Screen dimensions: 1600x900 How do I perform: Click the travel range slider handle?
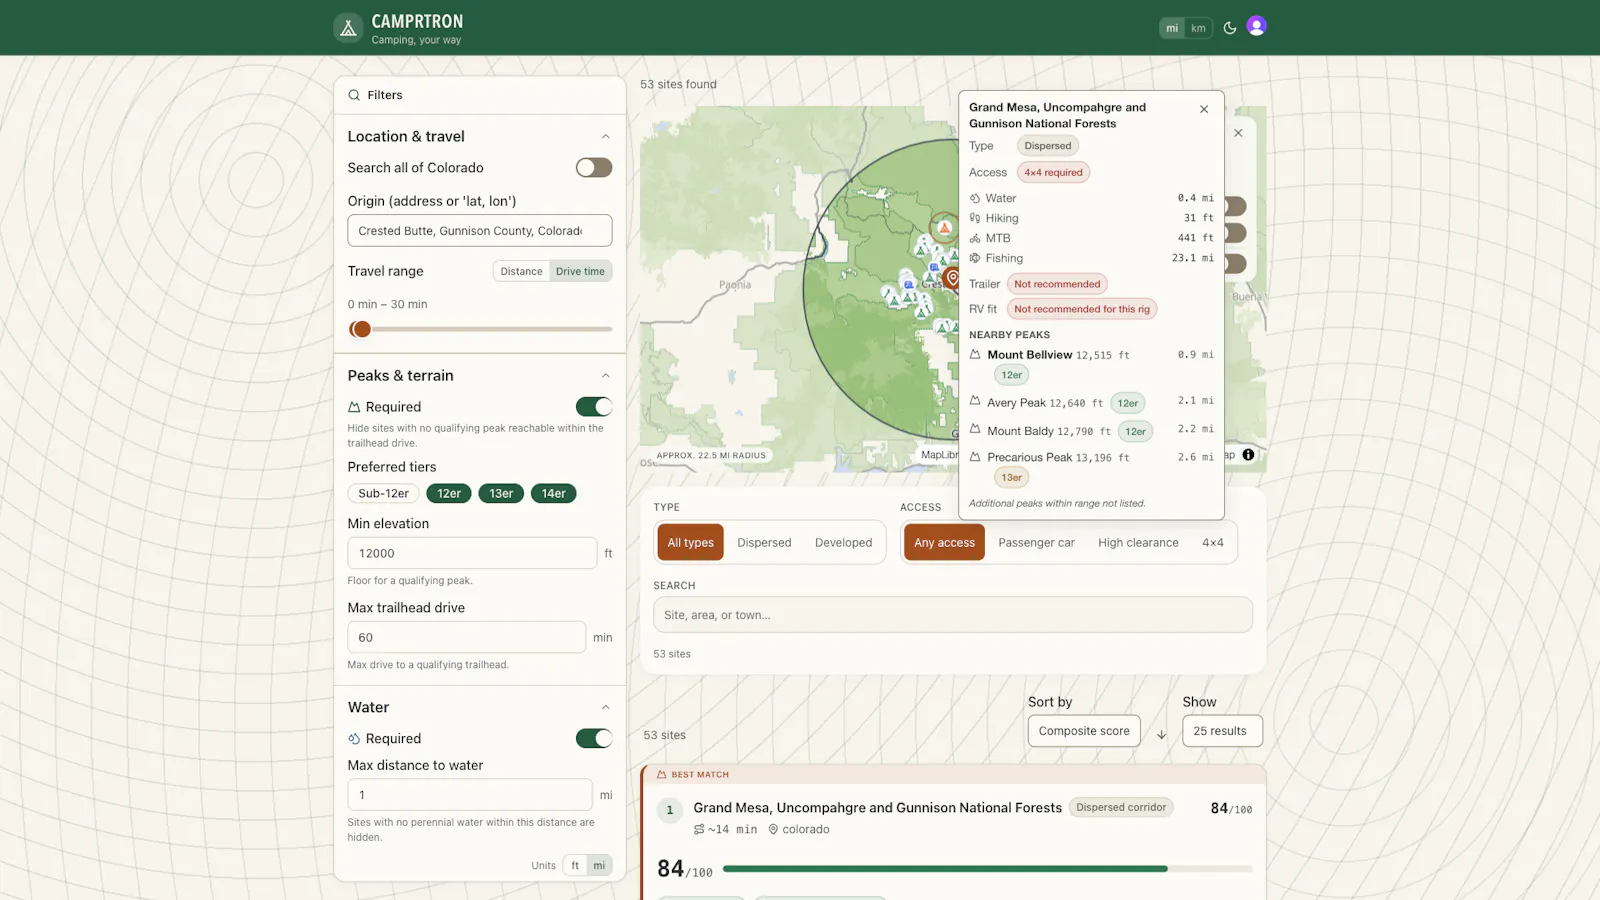coord(361,329)
